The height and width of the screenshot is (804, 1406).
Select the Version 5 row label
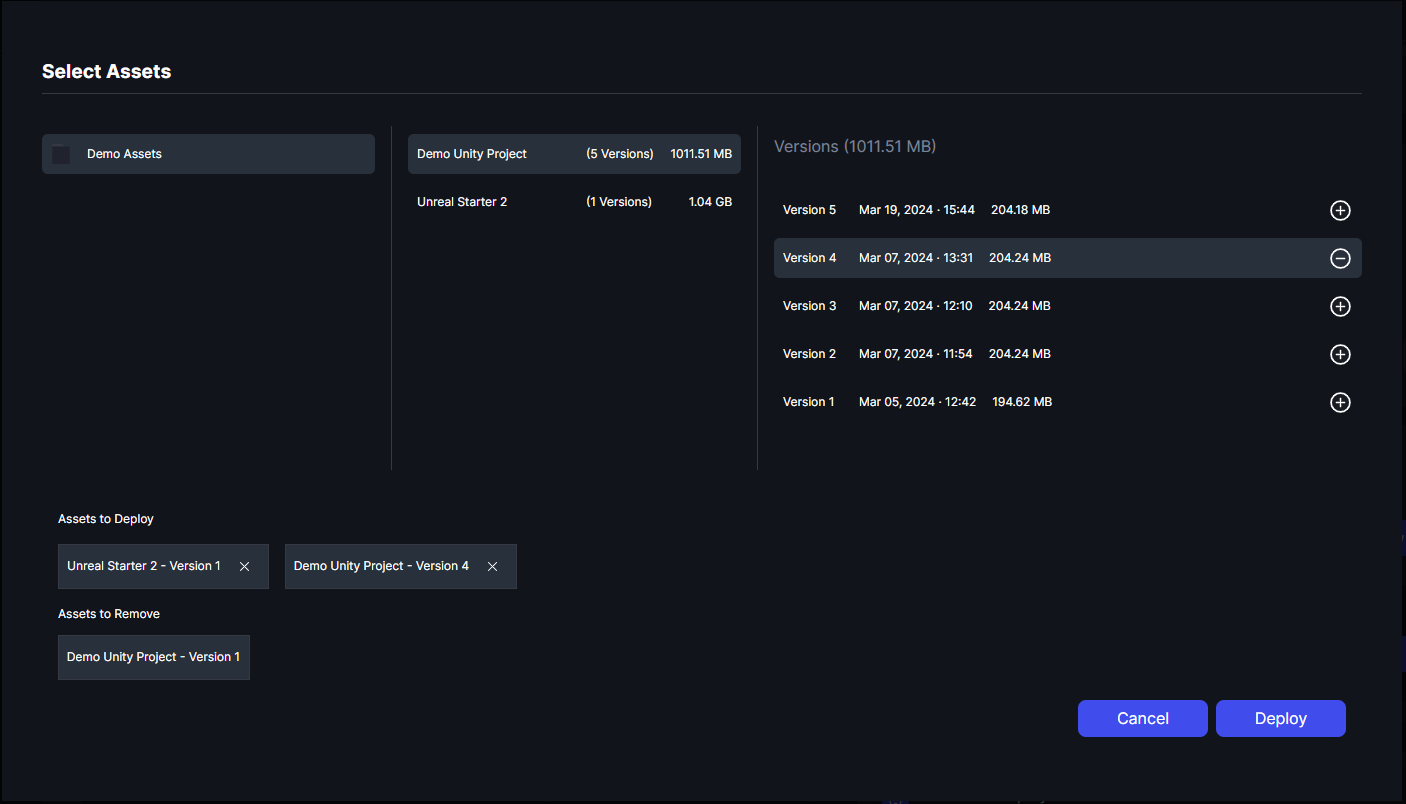tap(809, 210)
